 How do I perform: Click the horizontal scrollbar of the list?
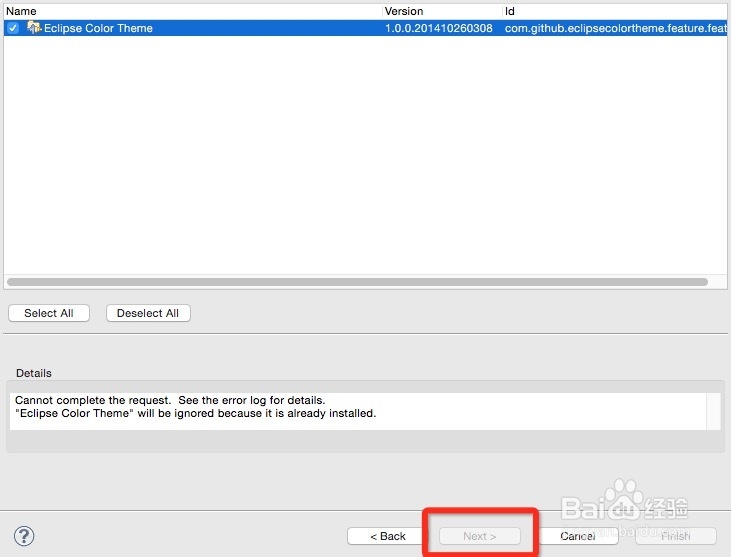pyautogui.click(x=358, y=282)
